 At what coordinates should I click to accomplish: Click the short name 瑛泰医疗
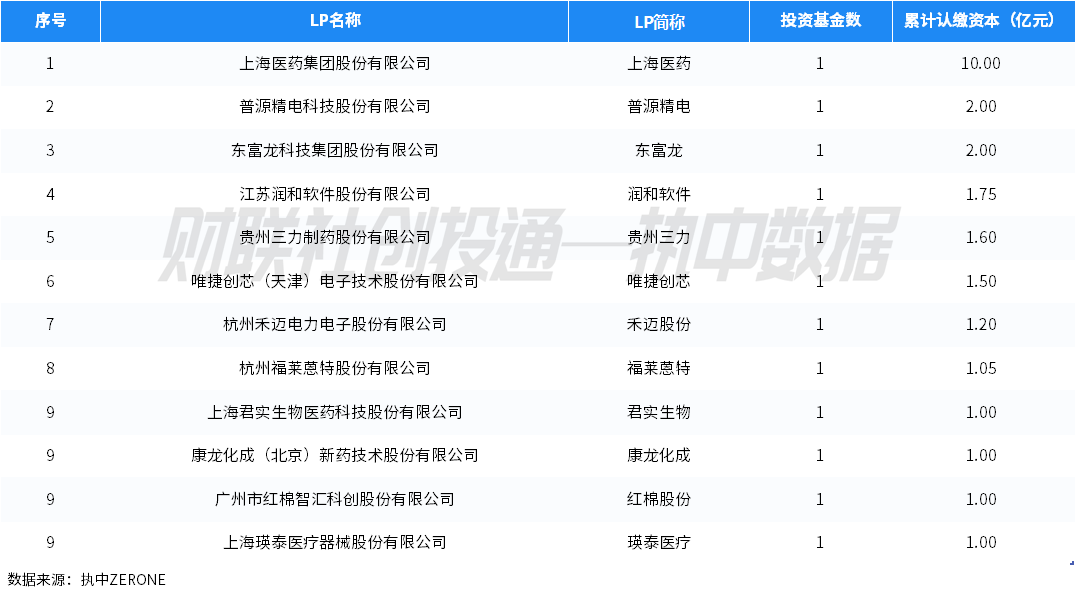pos(659,543)
